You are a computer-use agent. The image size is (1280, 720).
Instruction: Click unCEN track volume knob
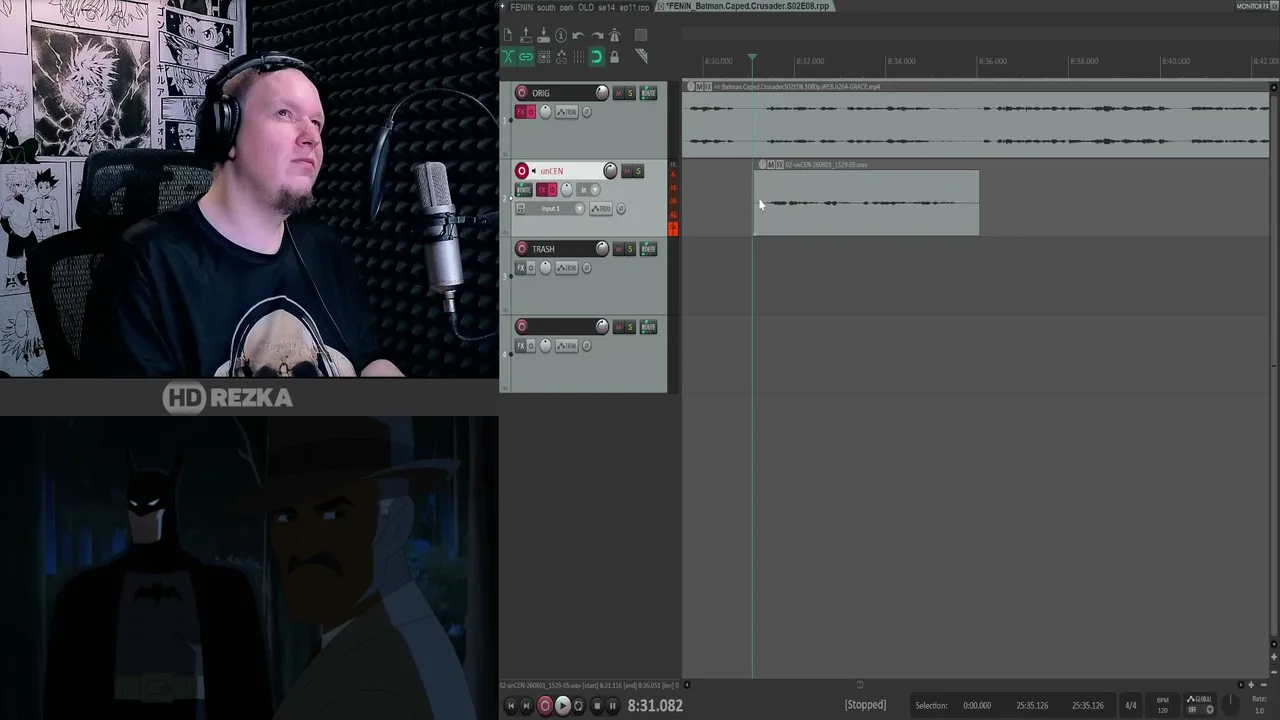610,171
